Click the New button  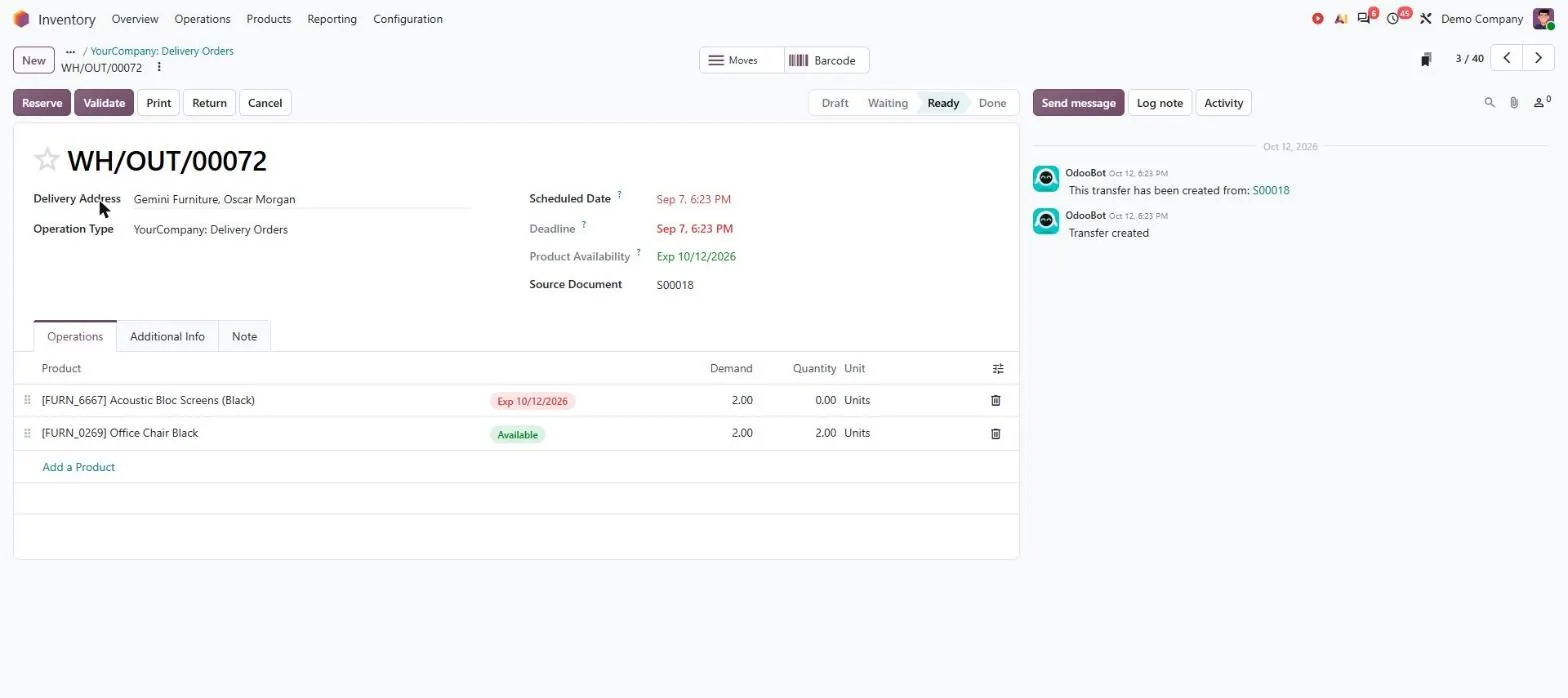[x=34, y=60]
